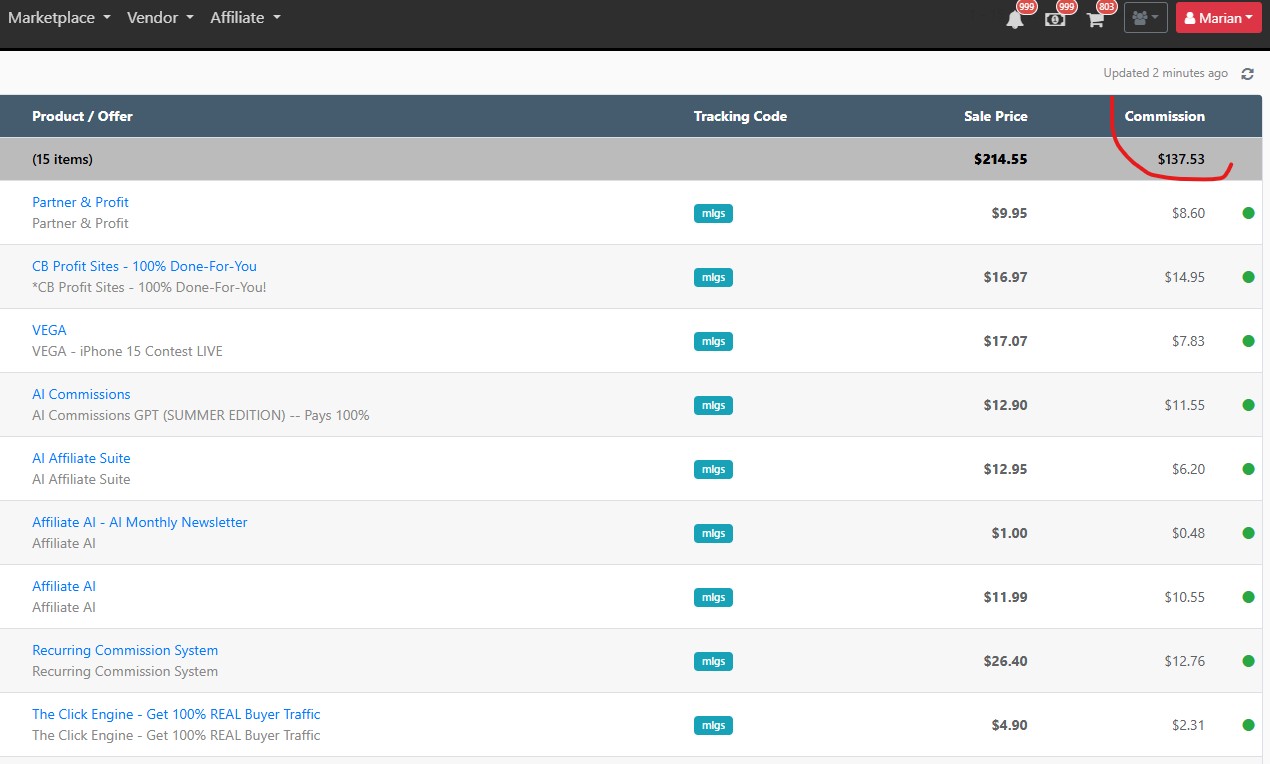This screenshot has width=1270, height=764.
Task: Click the $4.90 sale price cell
Action: click(1009, 725)
